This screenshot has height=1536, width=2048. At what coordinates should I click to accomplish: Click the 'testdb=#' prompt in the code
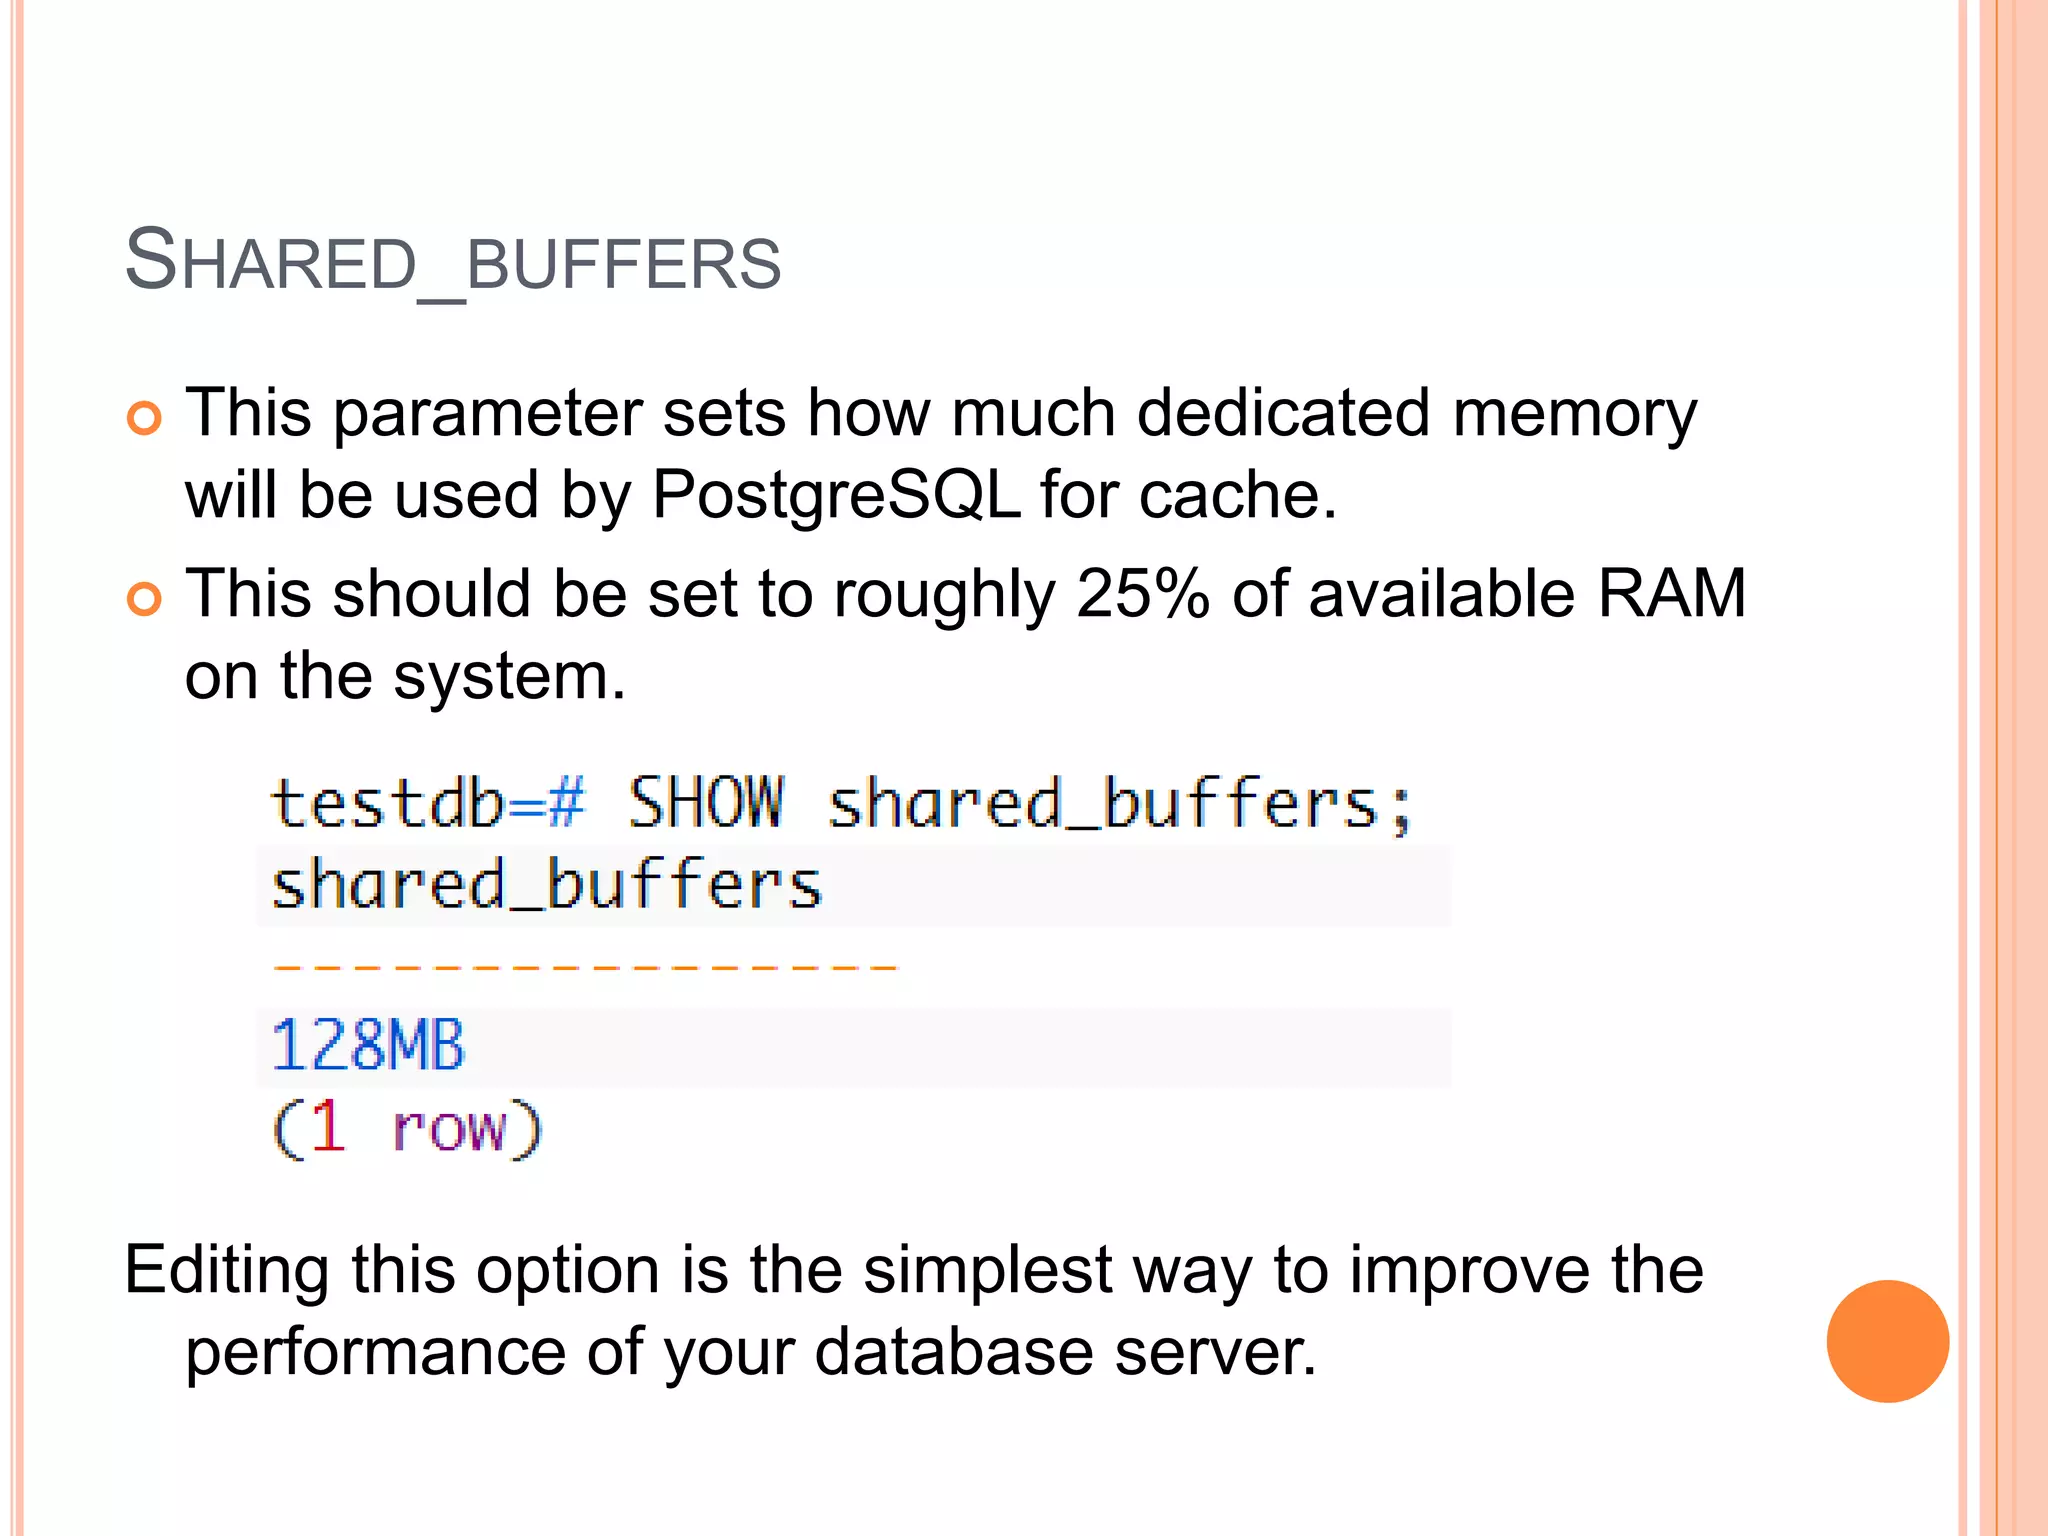pos(427,803)
